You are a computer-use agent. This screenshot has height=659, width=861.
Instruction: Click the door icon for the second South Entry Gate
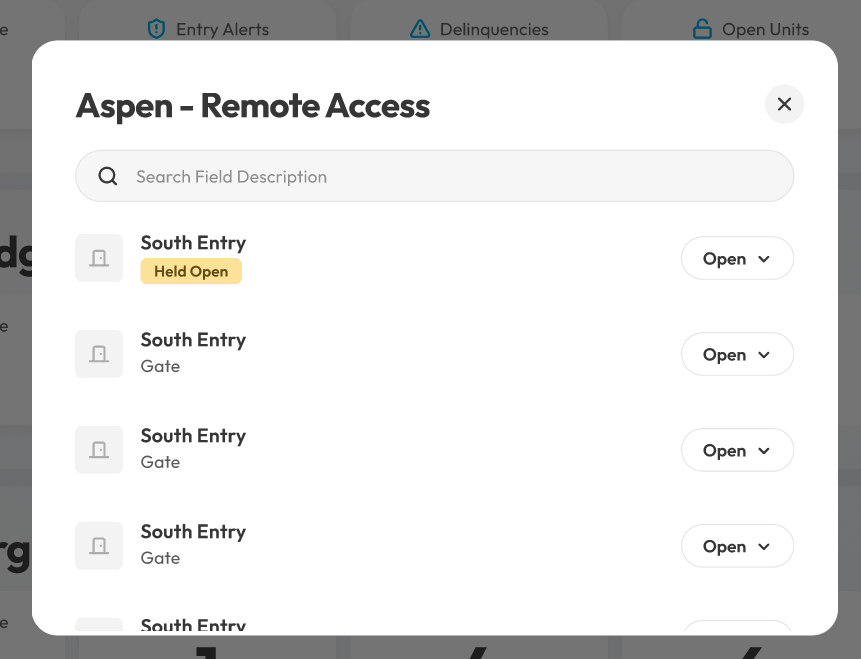(x=98, y=450)
